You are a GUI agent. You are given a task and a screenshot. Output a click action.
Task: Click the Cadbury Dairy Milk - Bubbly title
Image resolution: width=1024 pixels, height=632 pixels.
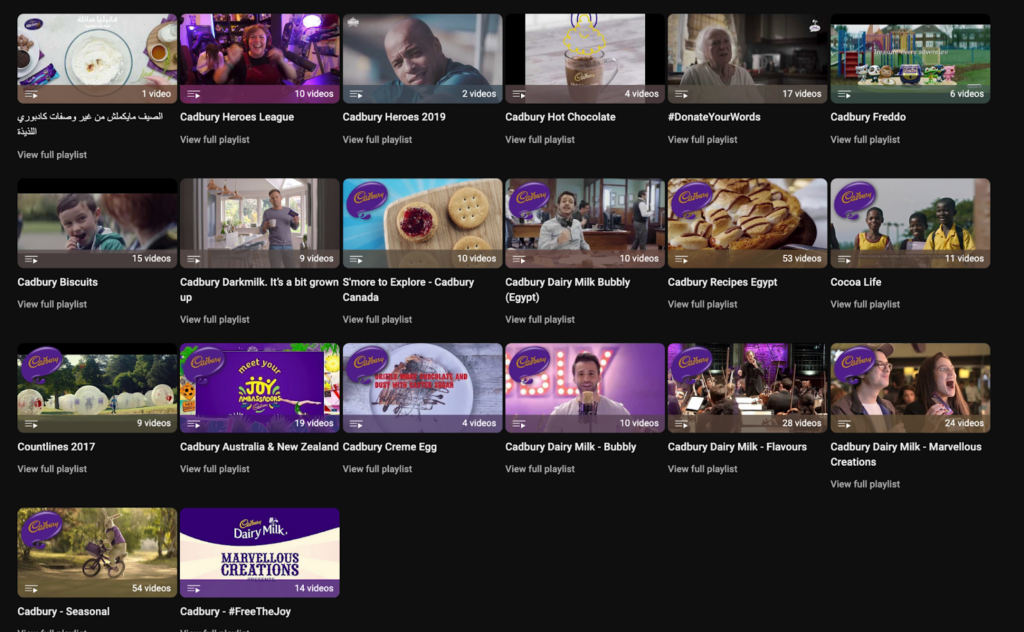pyautogui.click(x=570, y=447)
